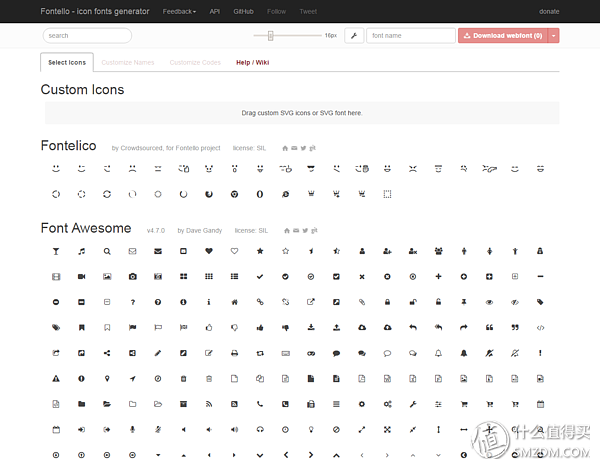Select the music note icon

[x=82, y=251]
